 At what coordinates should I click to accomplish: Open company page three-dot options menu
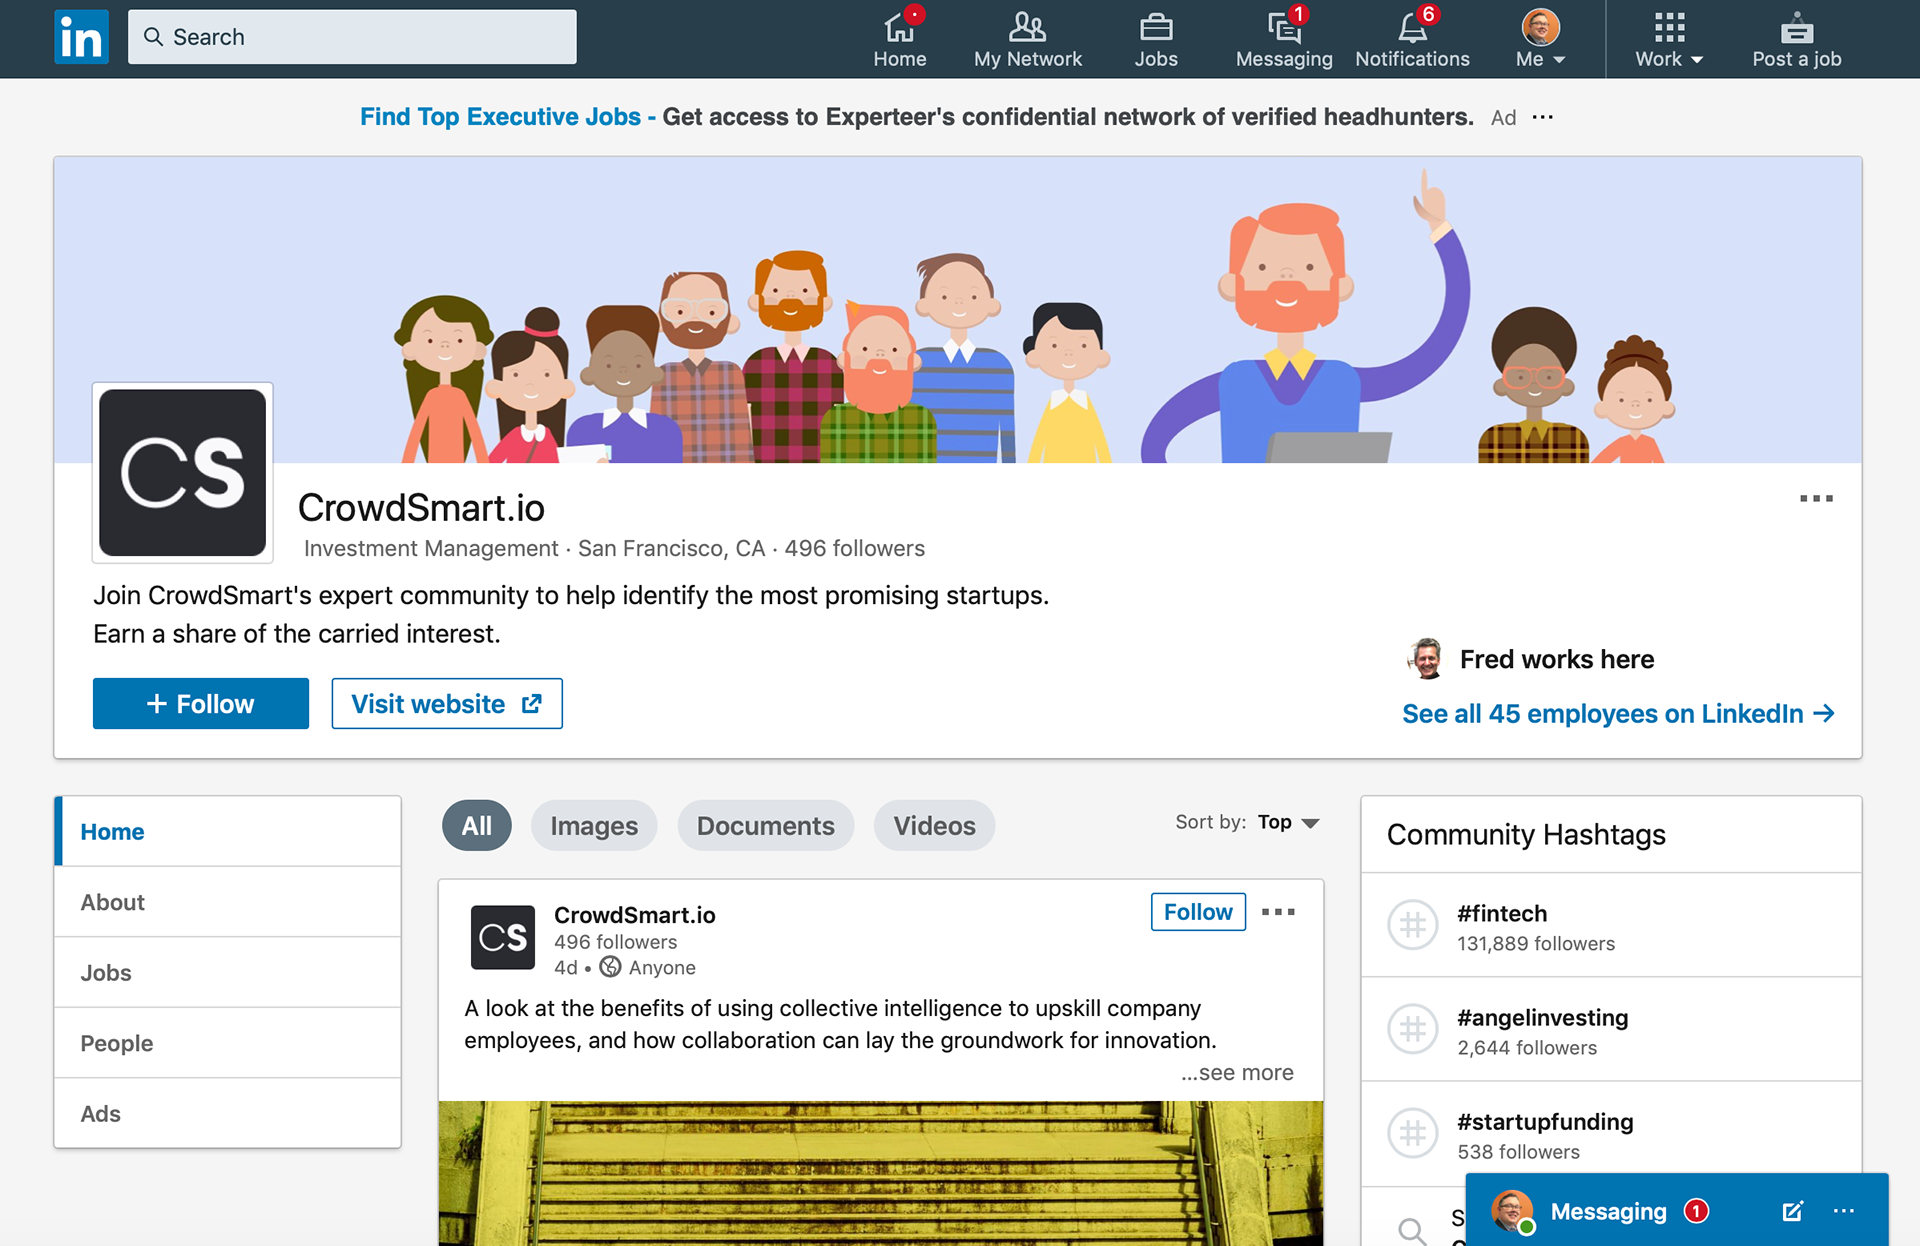pos(1816,498)
